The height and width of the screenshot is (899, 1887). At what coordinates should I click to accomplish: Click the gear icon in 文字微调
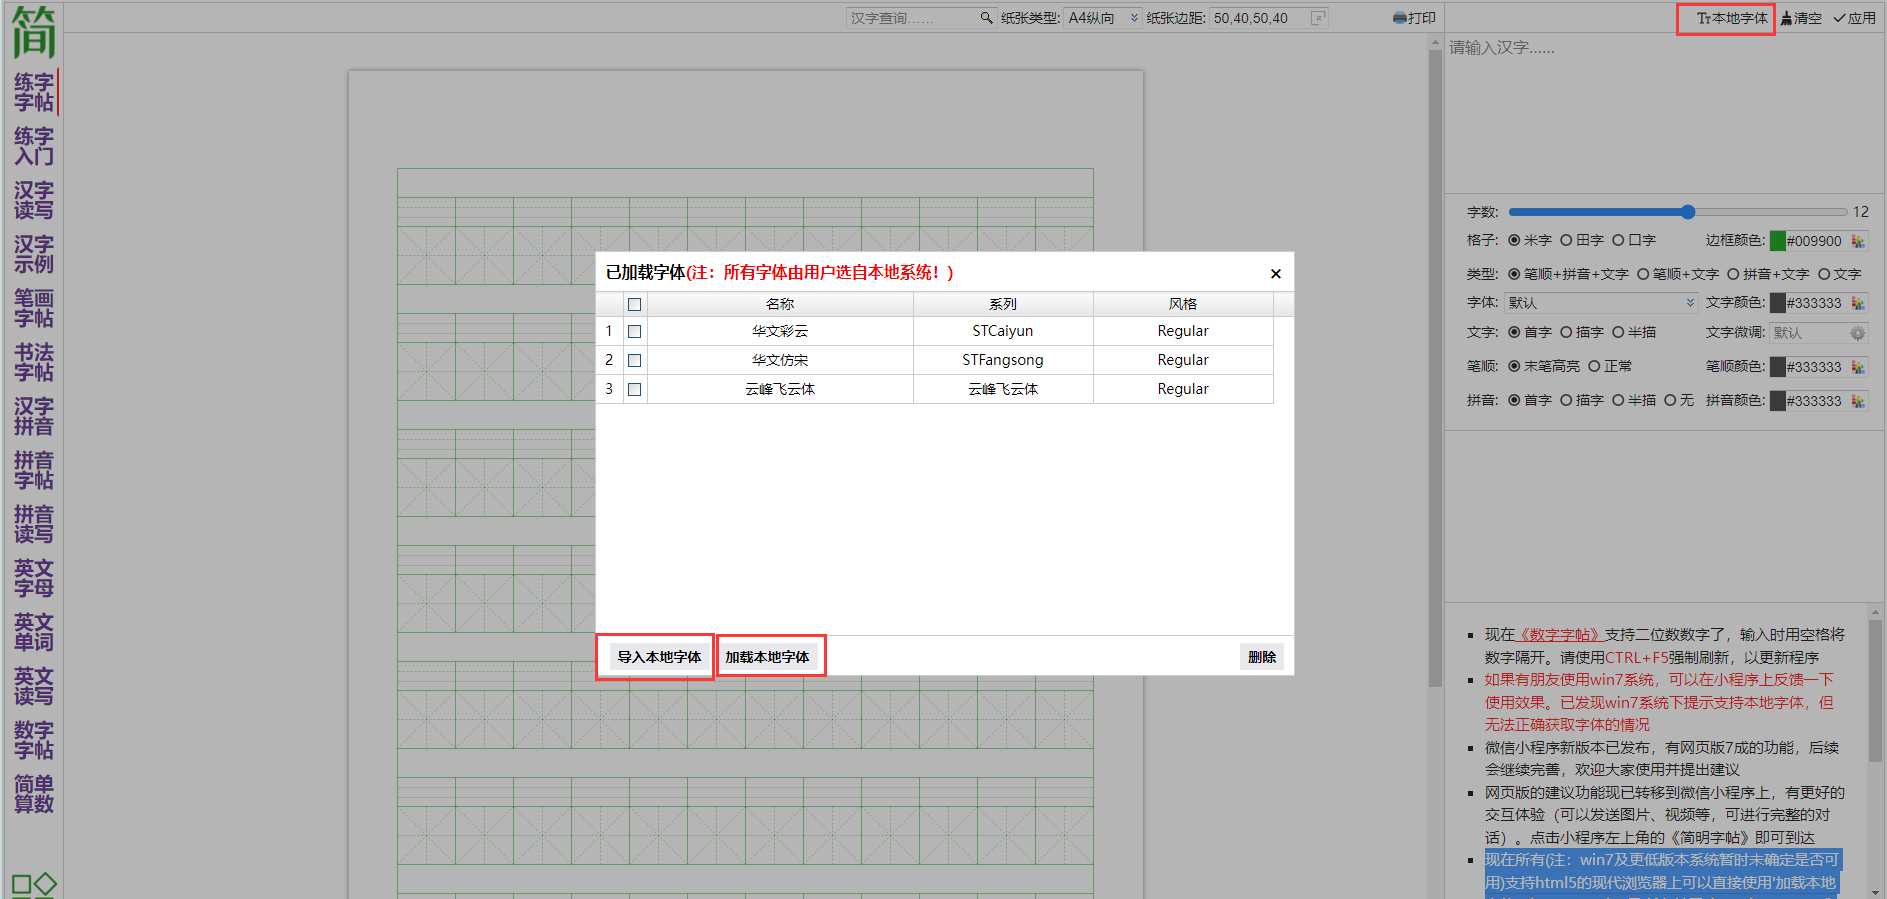pyautogui.click(x=1857, y=333)
